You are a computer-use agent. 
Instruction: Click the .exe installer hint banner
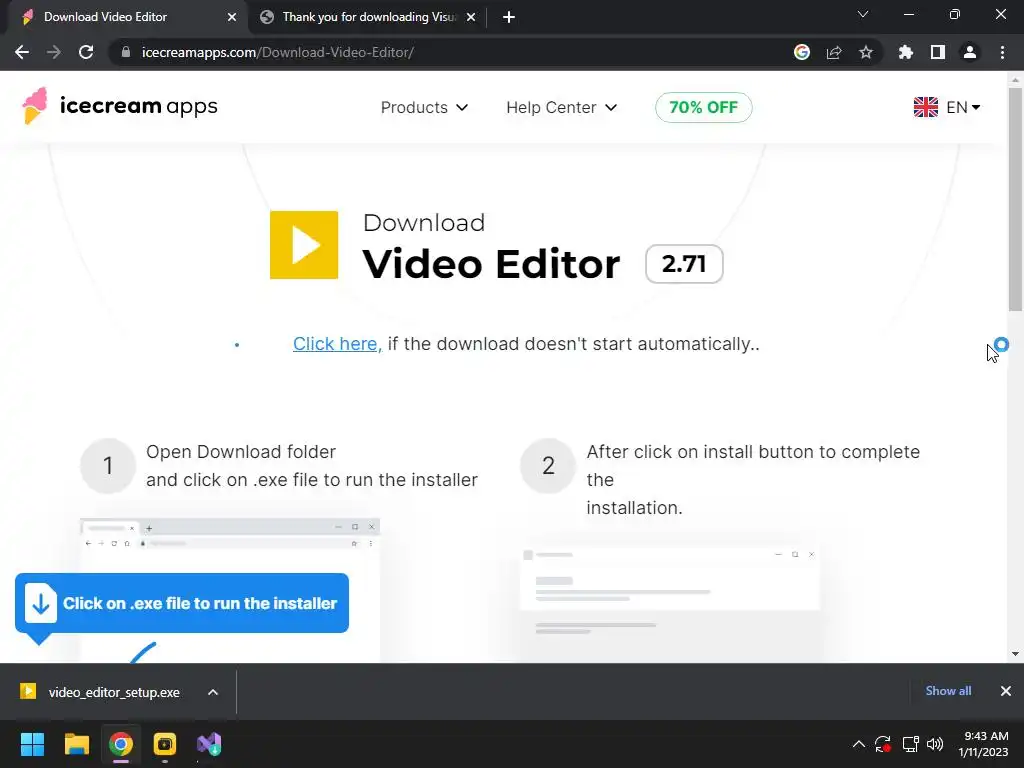click(182, 603)
